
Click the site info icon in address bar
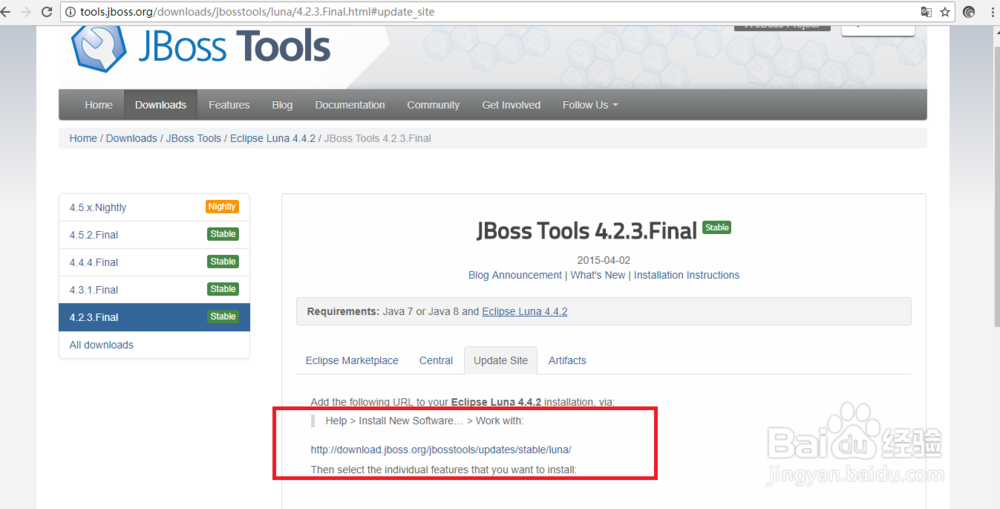[70, 11]
